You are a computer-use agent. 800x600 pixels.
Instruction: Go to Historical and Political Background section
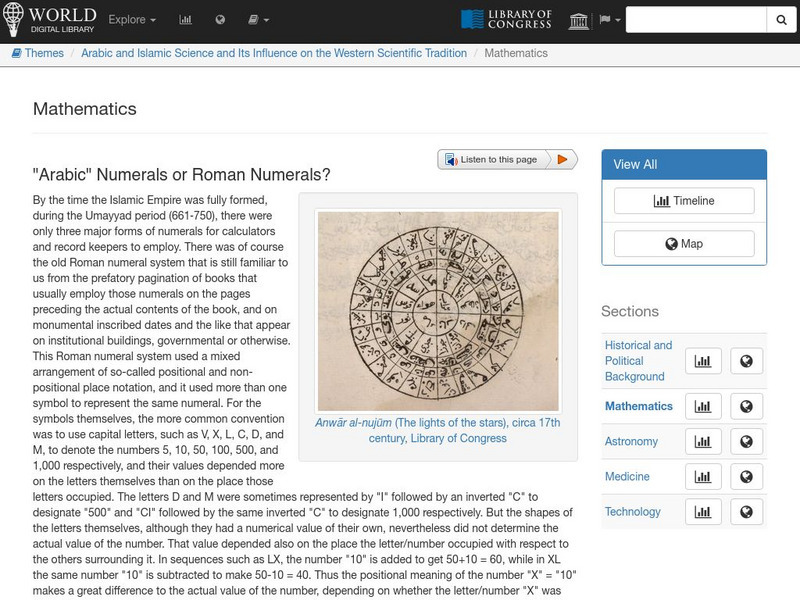pos(638,361)
